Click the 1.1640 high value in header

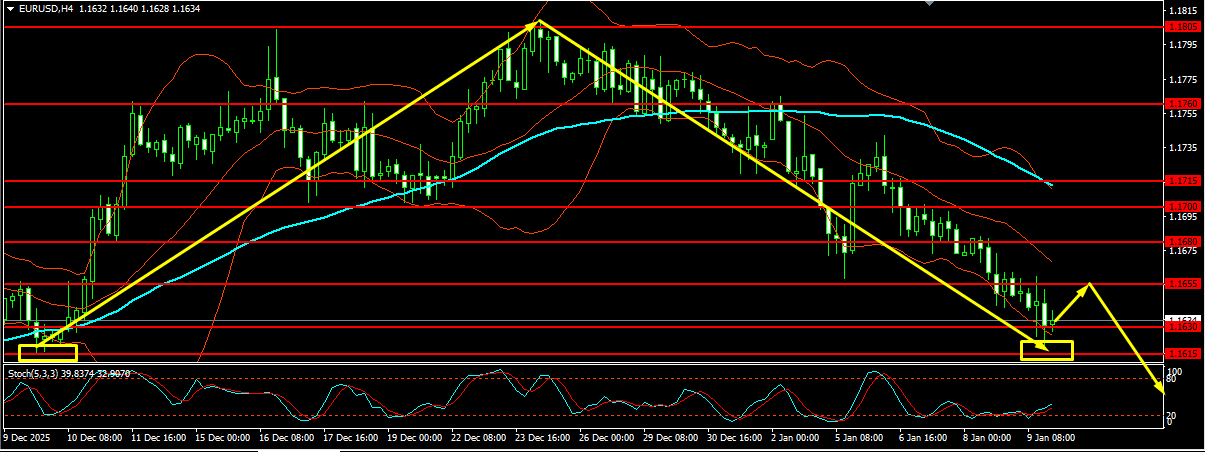pos(126,8)
